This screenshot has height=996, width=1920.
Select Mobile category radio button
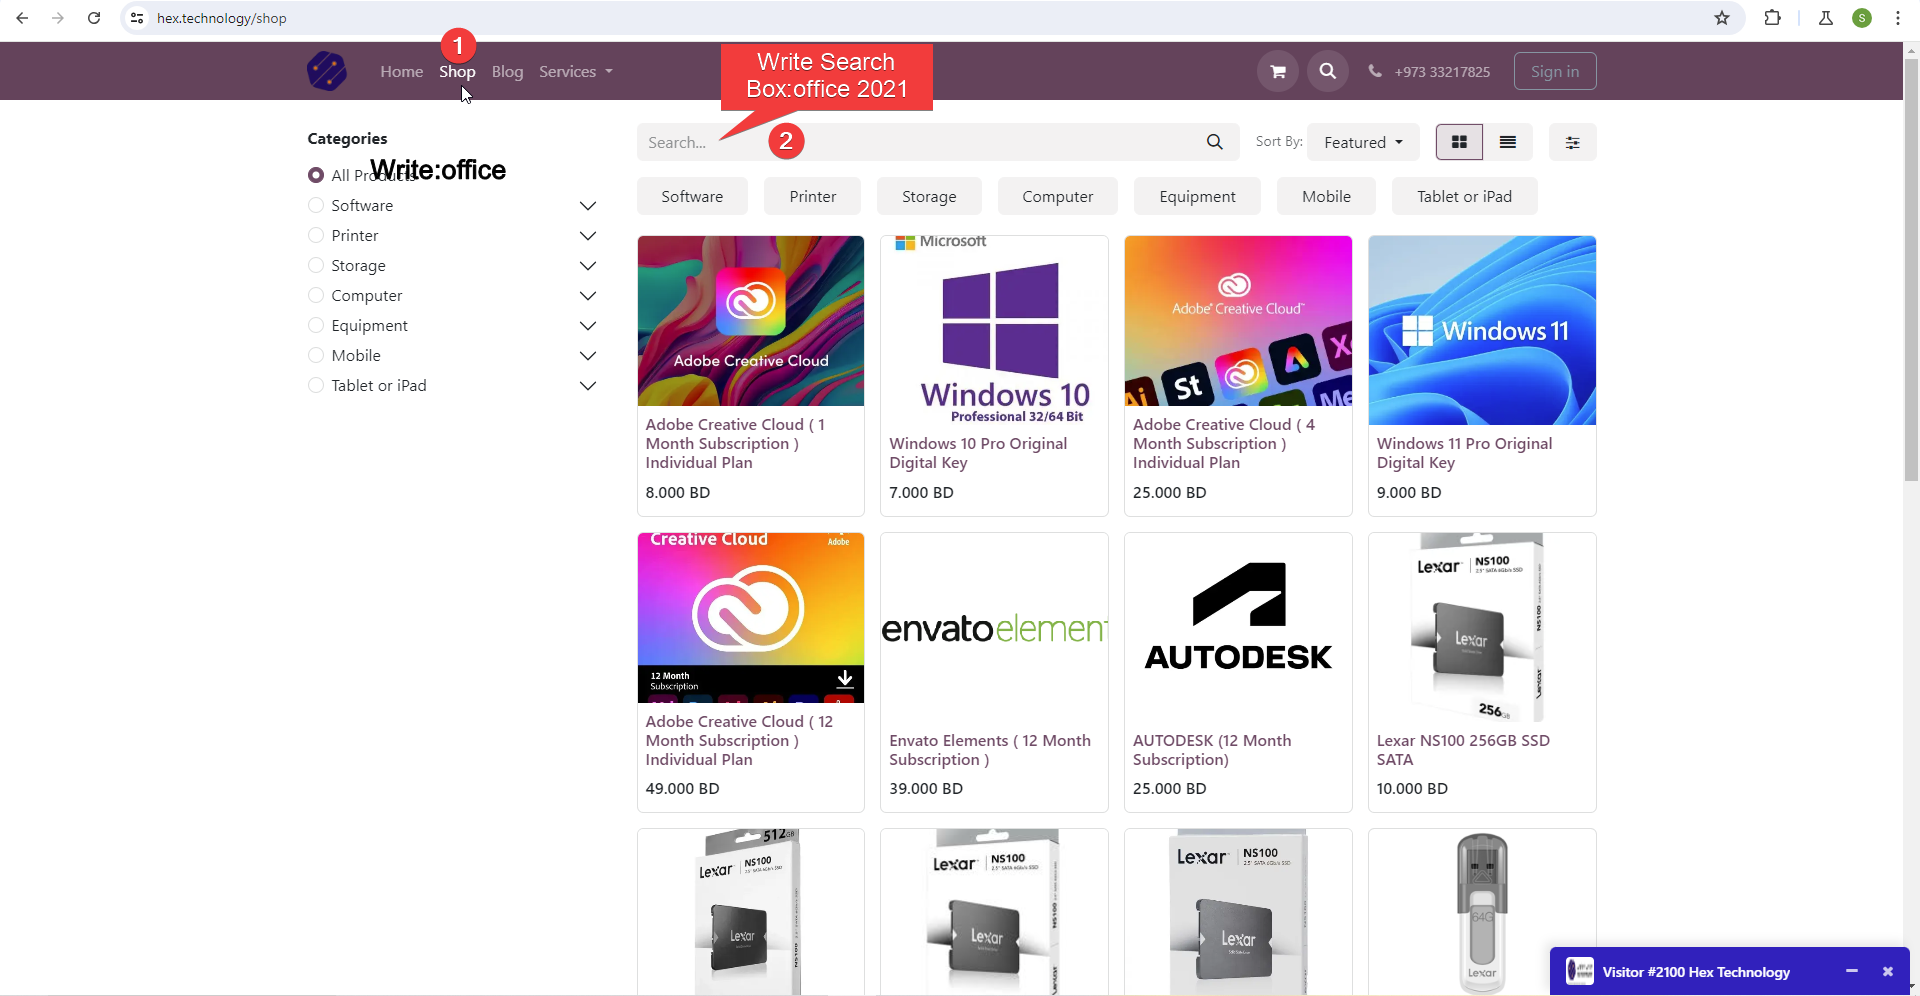[316, 355]
